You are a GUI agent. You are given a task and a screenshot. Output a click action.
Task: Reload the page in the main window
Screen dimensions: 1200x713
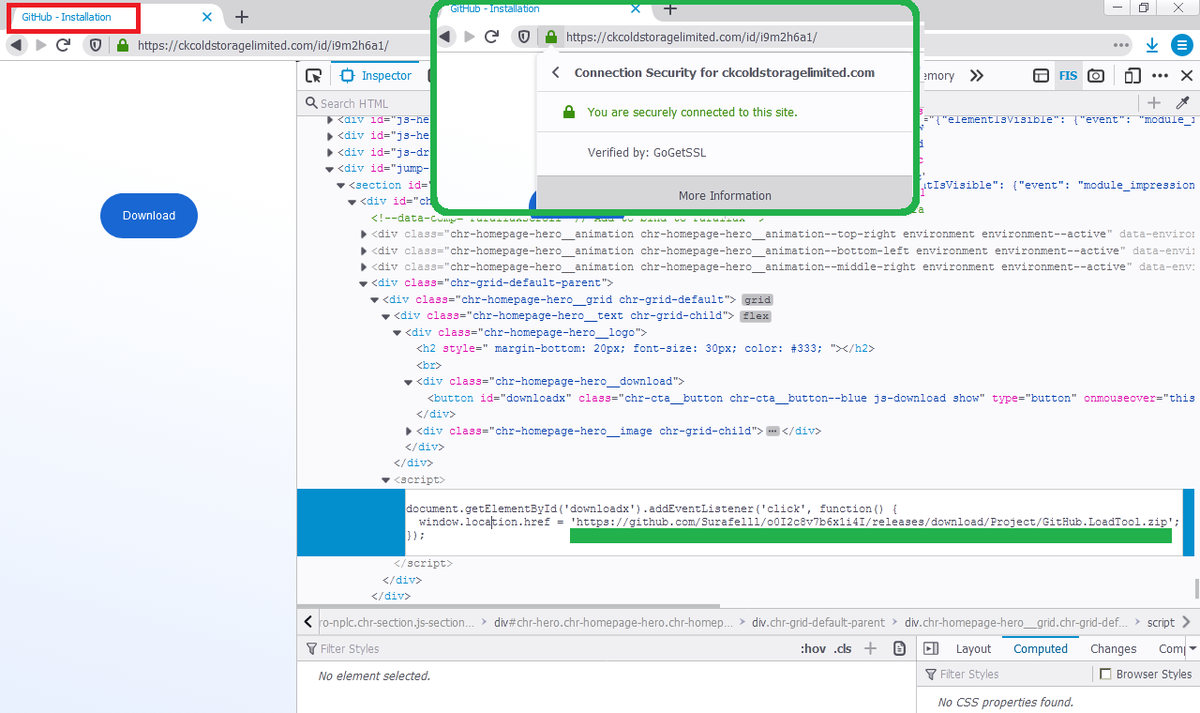pos(63,45)
